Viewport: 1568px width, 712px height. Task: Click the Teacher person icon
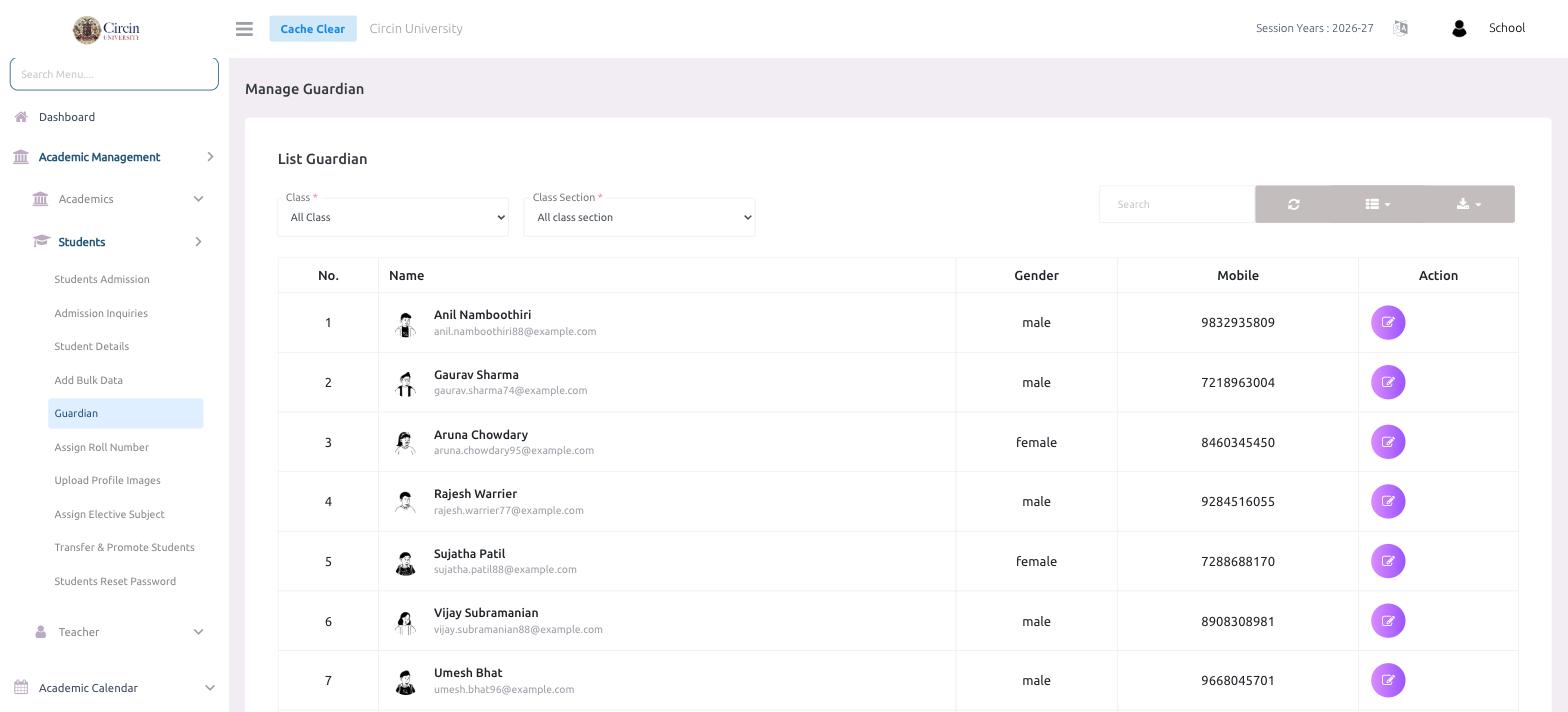click(x=41, y=632)
